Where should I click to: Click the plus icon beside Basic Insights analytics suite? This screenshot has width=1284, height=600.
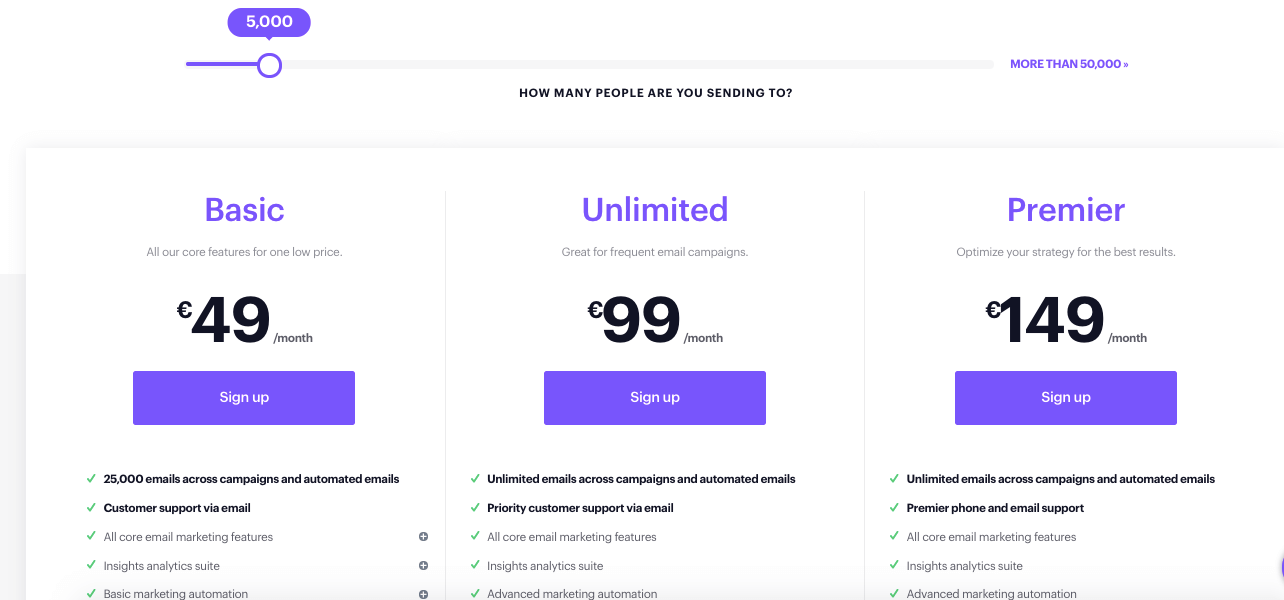[x=423, y=566]
